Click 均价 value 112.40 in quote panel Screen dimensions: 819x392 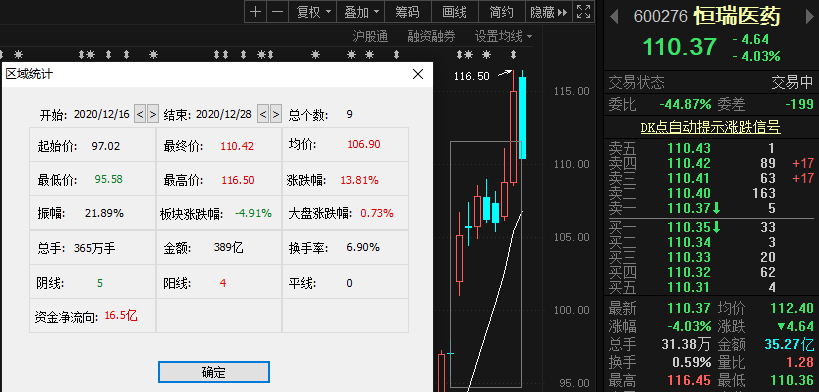(792, 308)
